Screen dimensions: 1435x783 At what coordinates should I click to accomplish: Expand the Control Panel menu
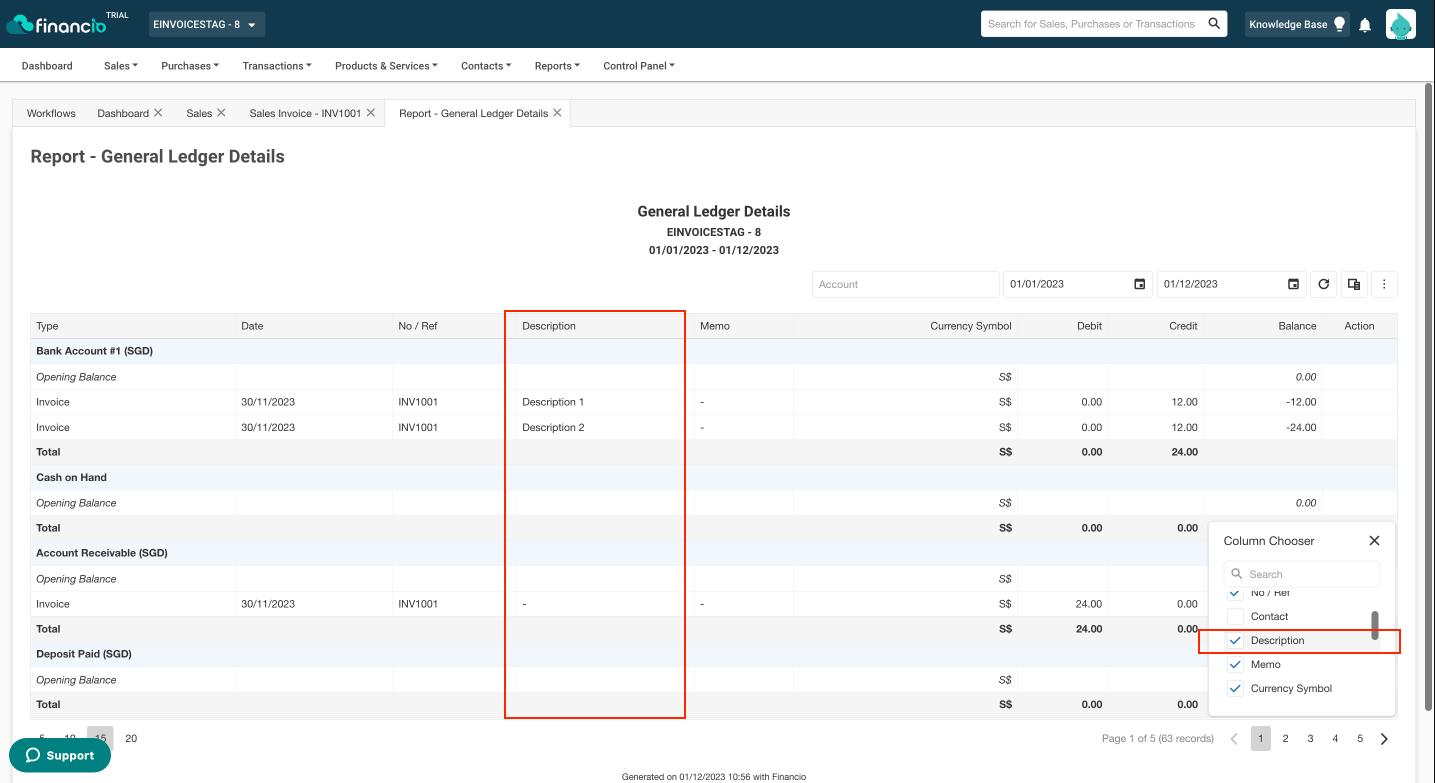pos(639,66)
